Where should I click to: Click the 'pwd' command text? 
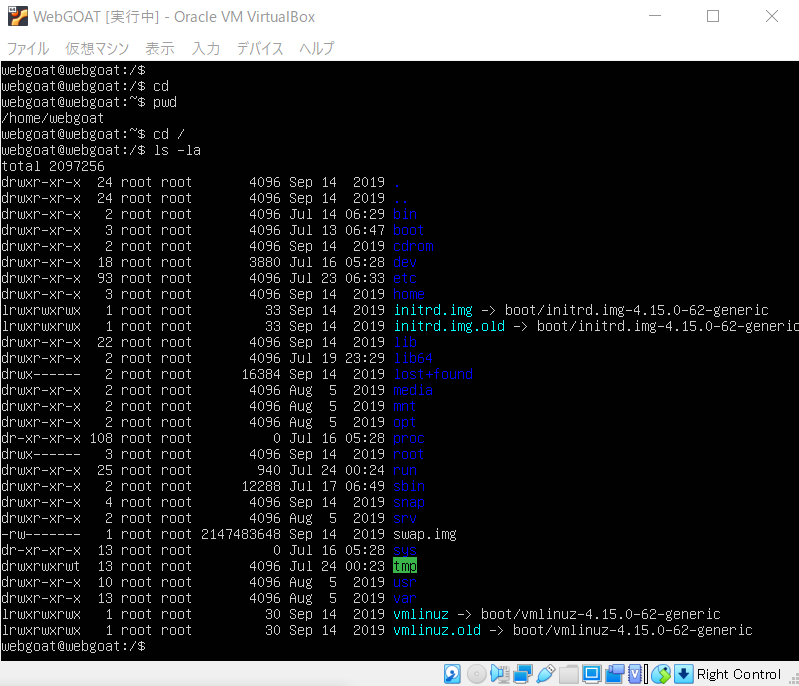[x=165, y=102]
